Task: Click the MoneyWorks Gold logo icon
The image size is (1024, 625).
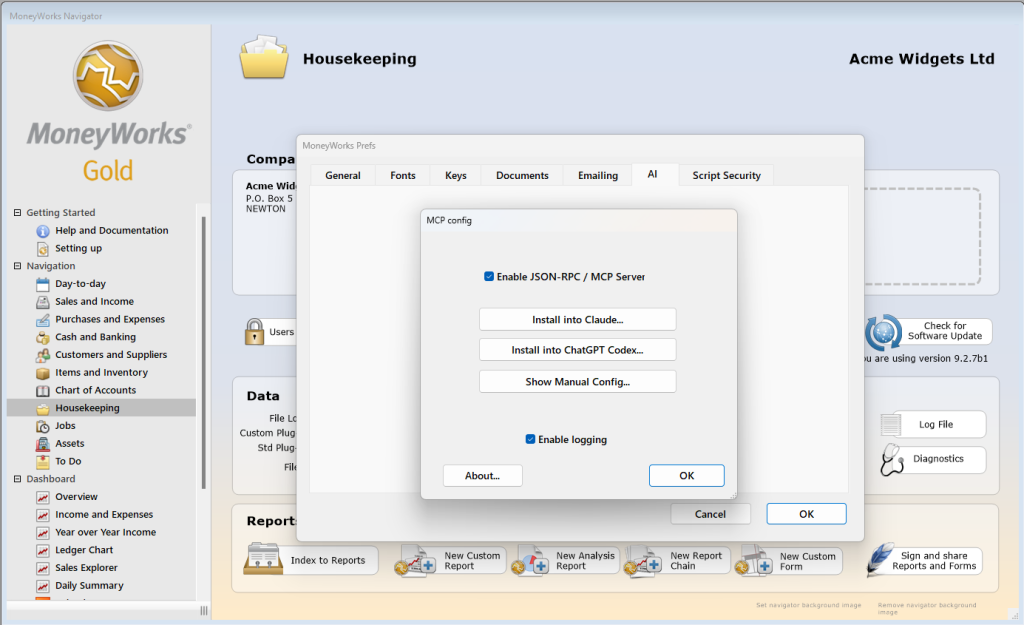Action: point(108,75)
